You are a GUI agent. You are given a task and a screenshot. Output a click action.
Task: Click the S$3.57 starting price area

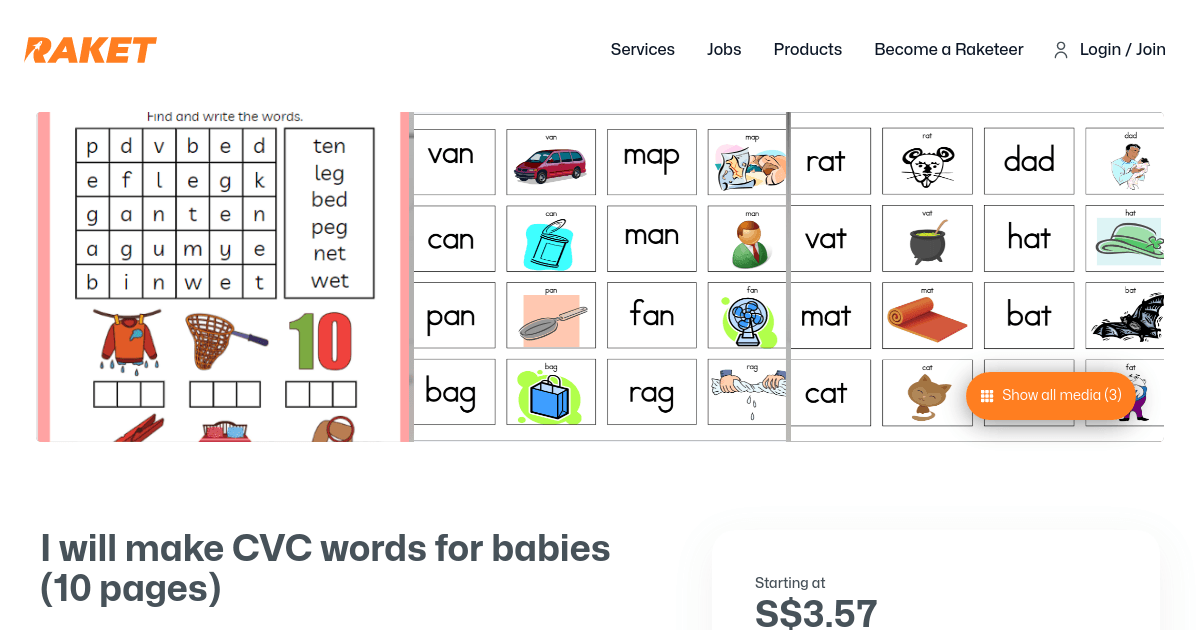point(816,613)
